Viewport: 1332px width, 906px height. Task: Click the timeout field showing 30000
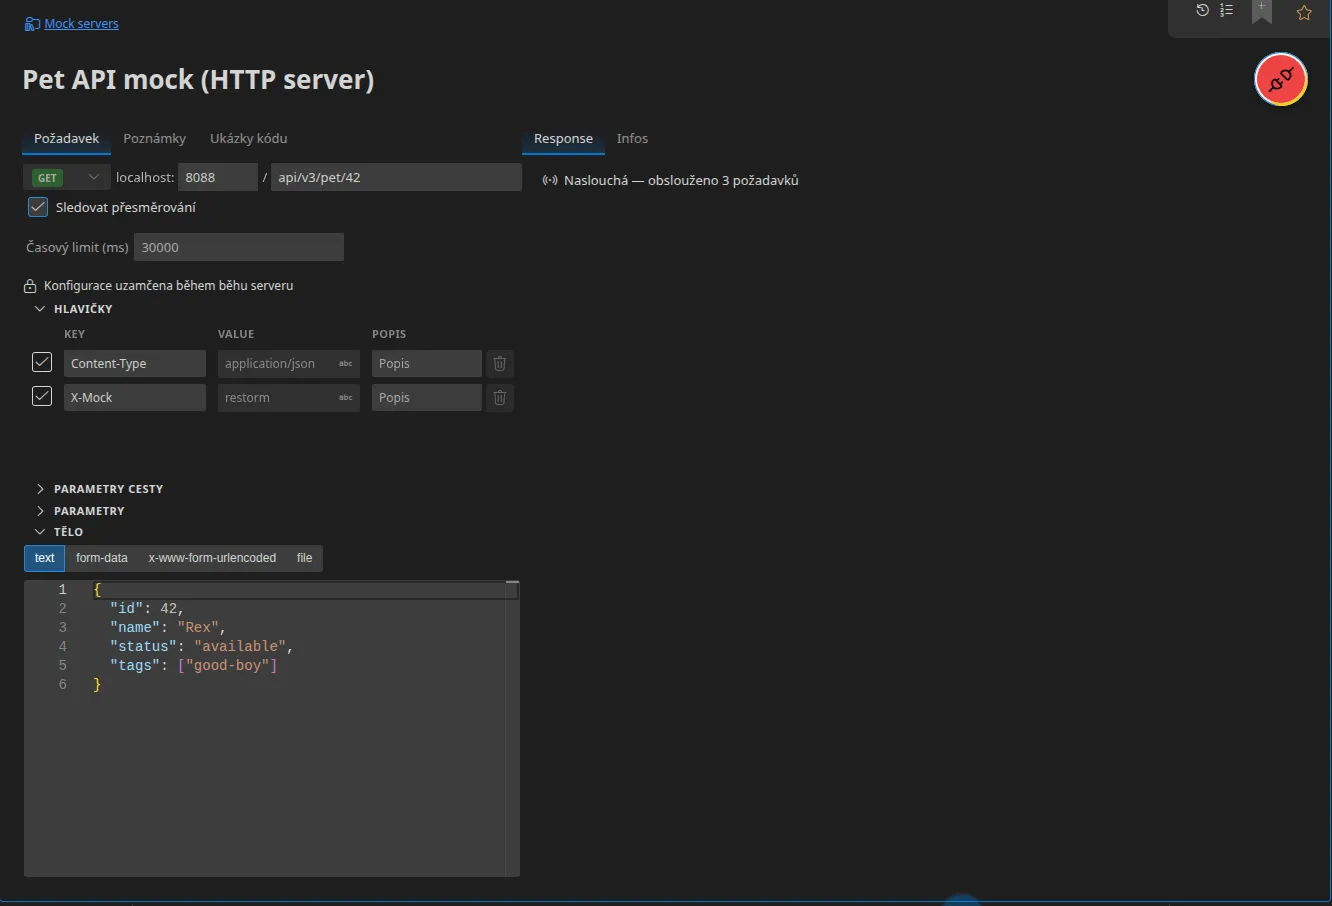click(239, 247)
